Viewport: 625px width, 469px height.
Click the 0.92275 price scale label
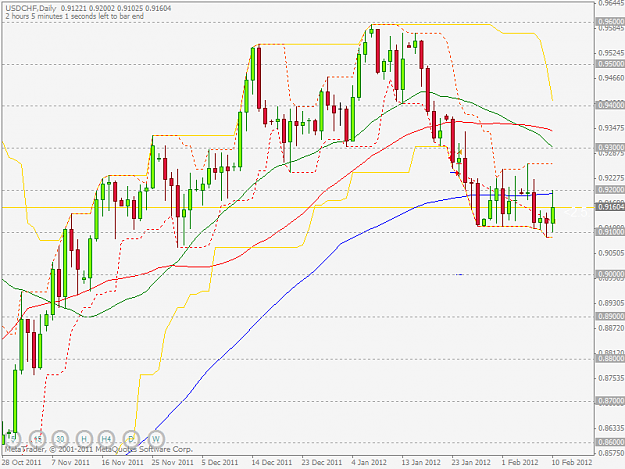[x=611, y=178]
